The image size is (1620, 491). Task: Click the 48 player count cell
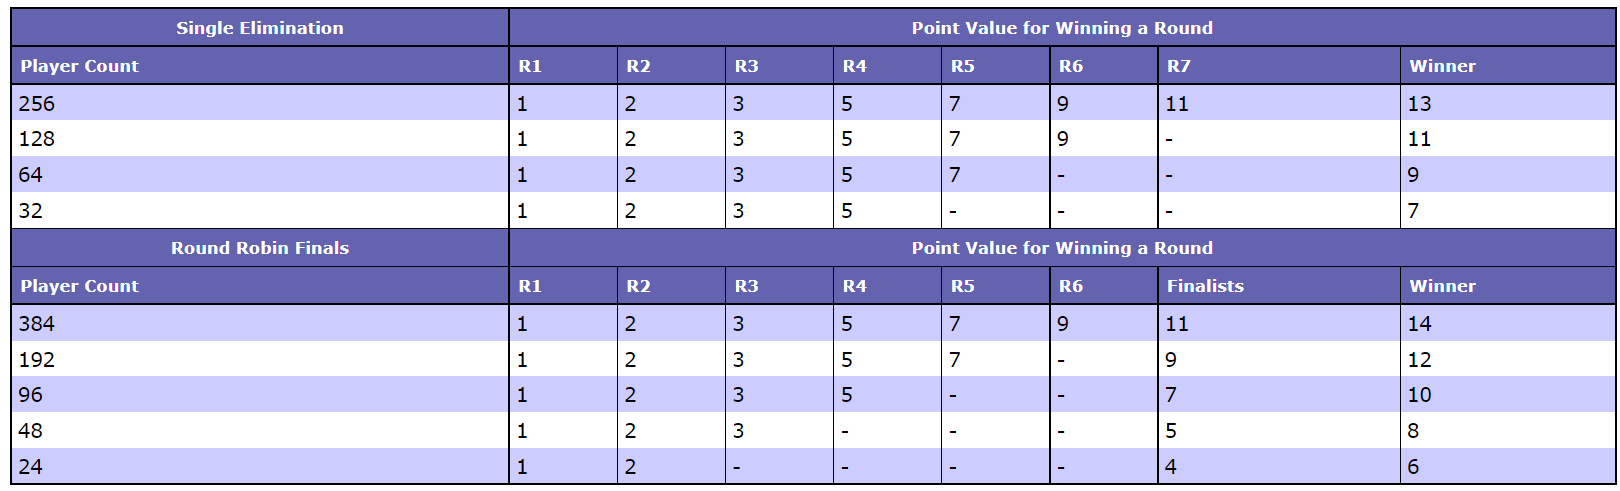(x=31, y=431)
